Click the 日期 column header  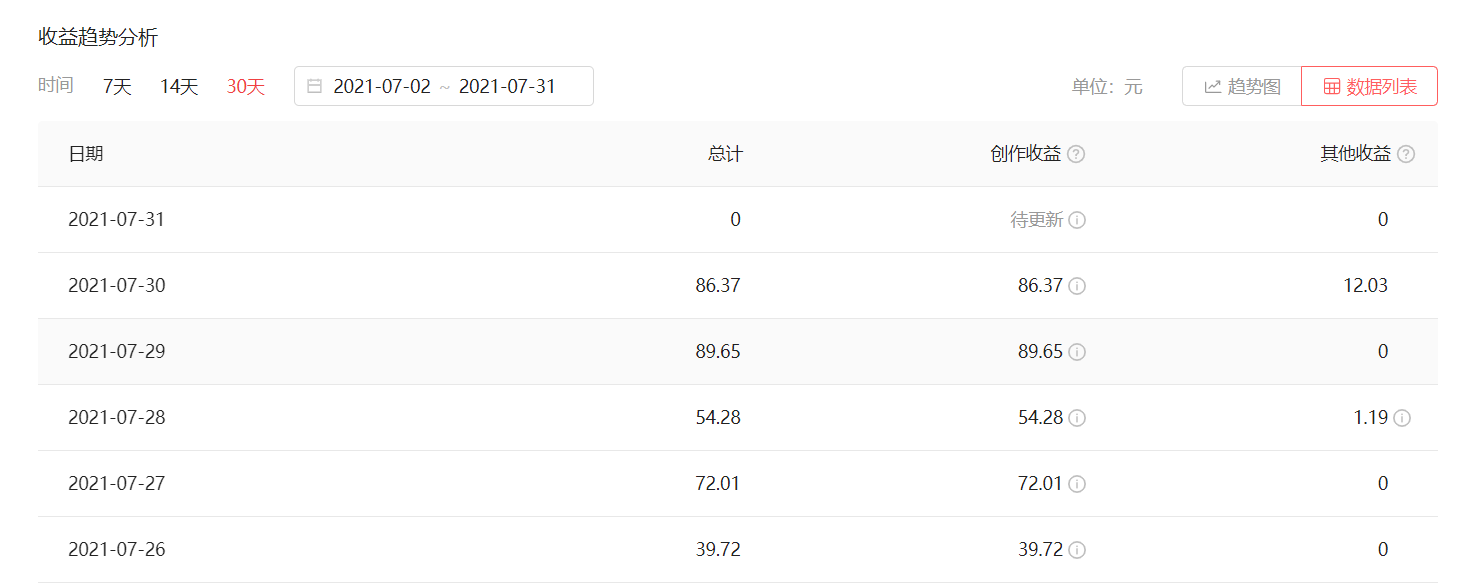tap(86, 154)
